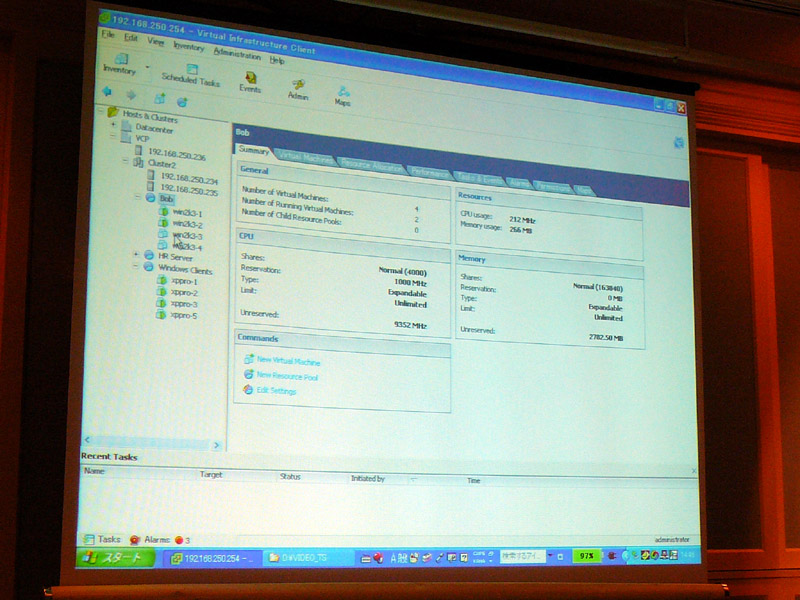The width and height of the screenshot is (800, 600).
Task: Click the New Virtual Machine command link
Action: (x=288, y=361)
